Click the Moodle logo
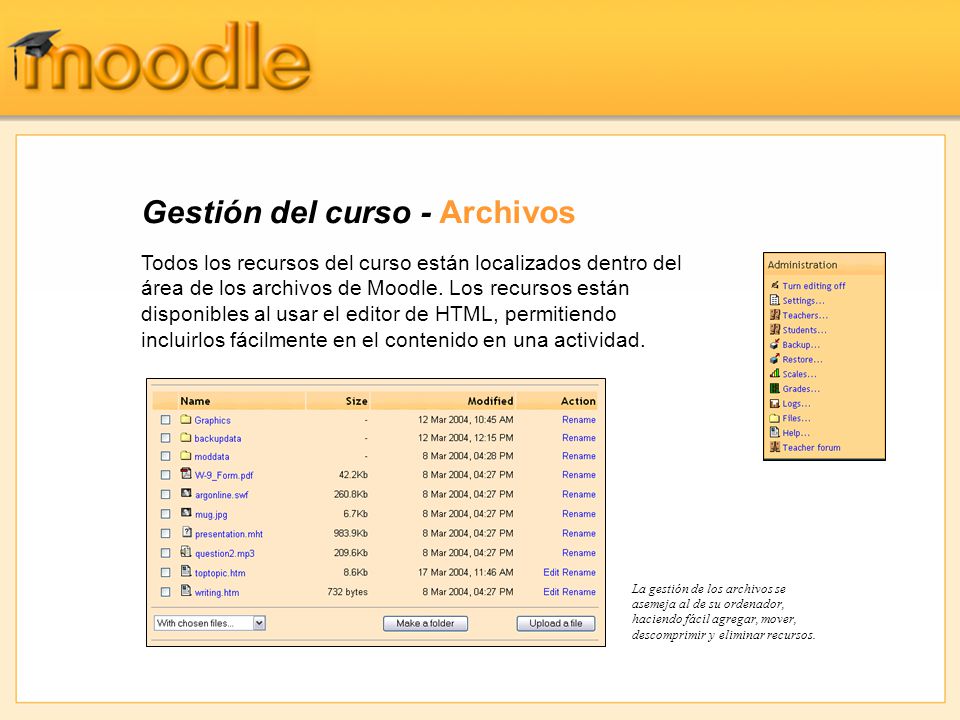Image resolution: width=960 pixels, height=720 pixels. [159, 58]
